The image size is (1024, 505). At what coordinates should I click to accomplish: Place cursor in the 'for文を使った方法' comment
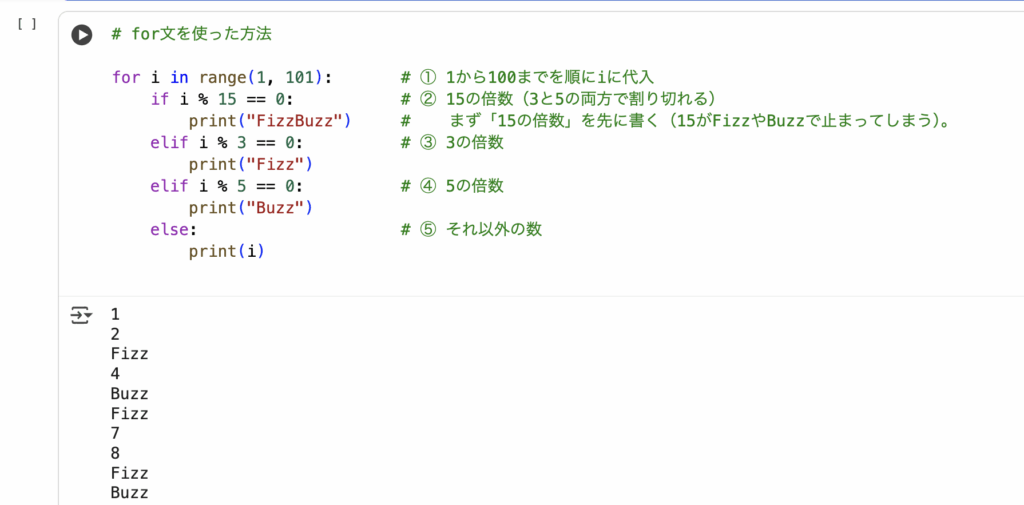(x=192, y=34)
